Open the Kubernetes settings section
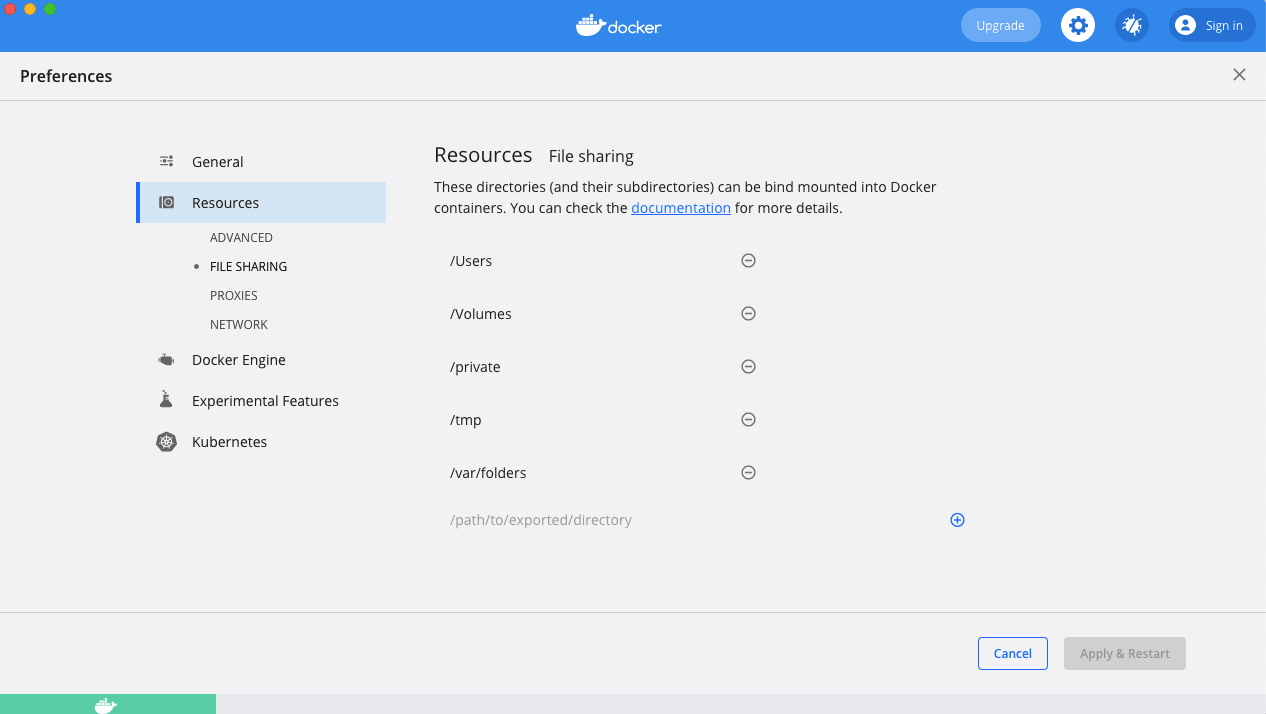The width and height of the screenshot is (1266, 714). tap(229, 441)
